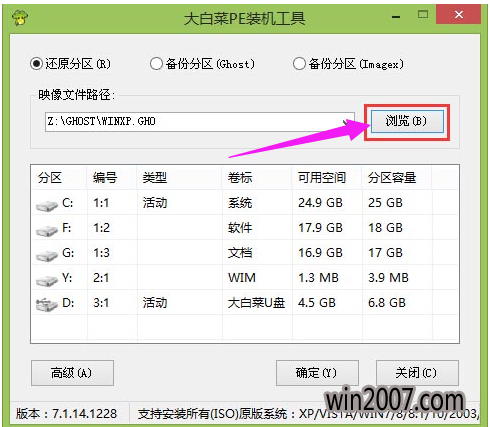Click the mushroom app icon in title bar
The image size is (490, 427).
pos(20,17)
